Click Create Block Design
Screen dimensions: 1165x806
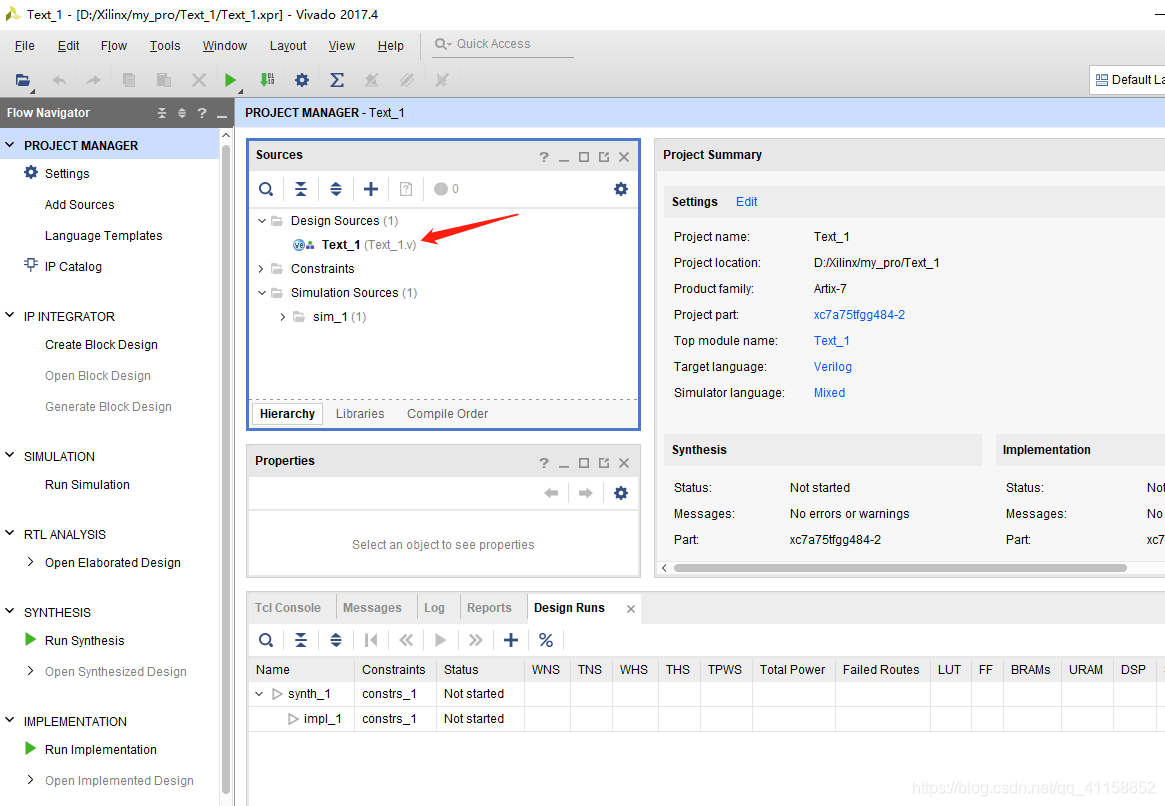101,345
